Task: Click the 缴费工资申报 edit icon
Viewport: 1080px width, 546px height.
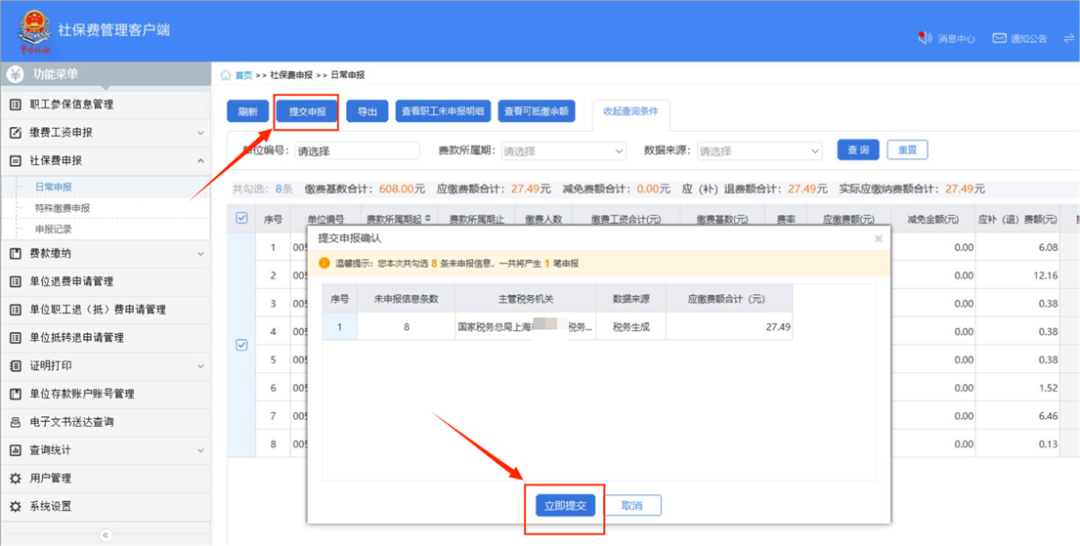Action: click(15, 132)
